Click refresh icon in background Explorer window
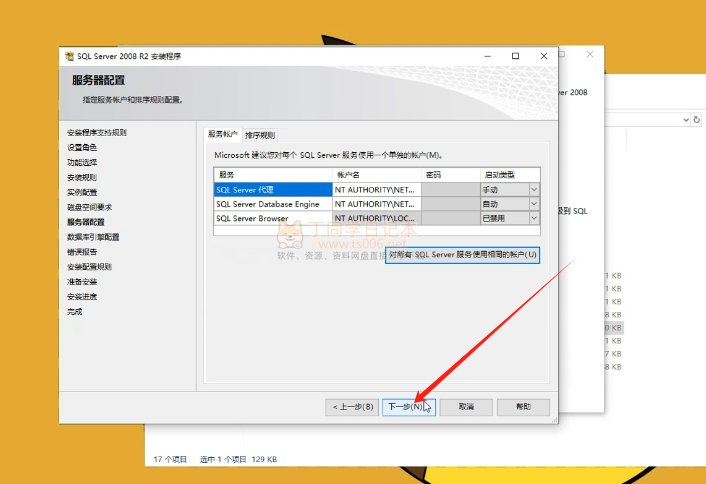706x484 pixels. click(x=697, y=120)
